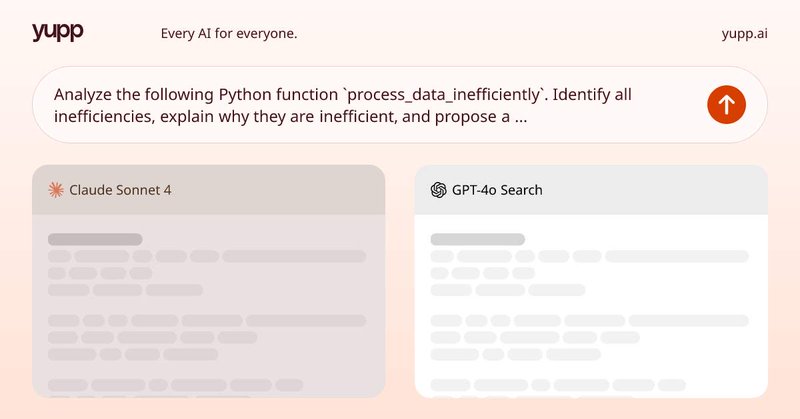800x419 pixels.
Task: Click the `process_data_inefficiently` function name in the prompt
Action: pyautogui.click(x=444, y=95)
